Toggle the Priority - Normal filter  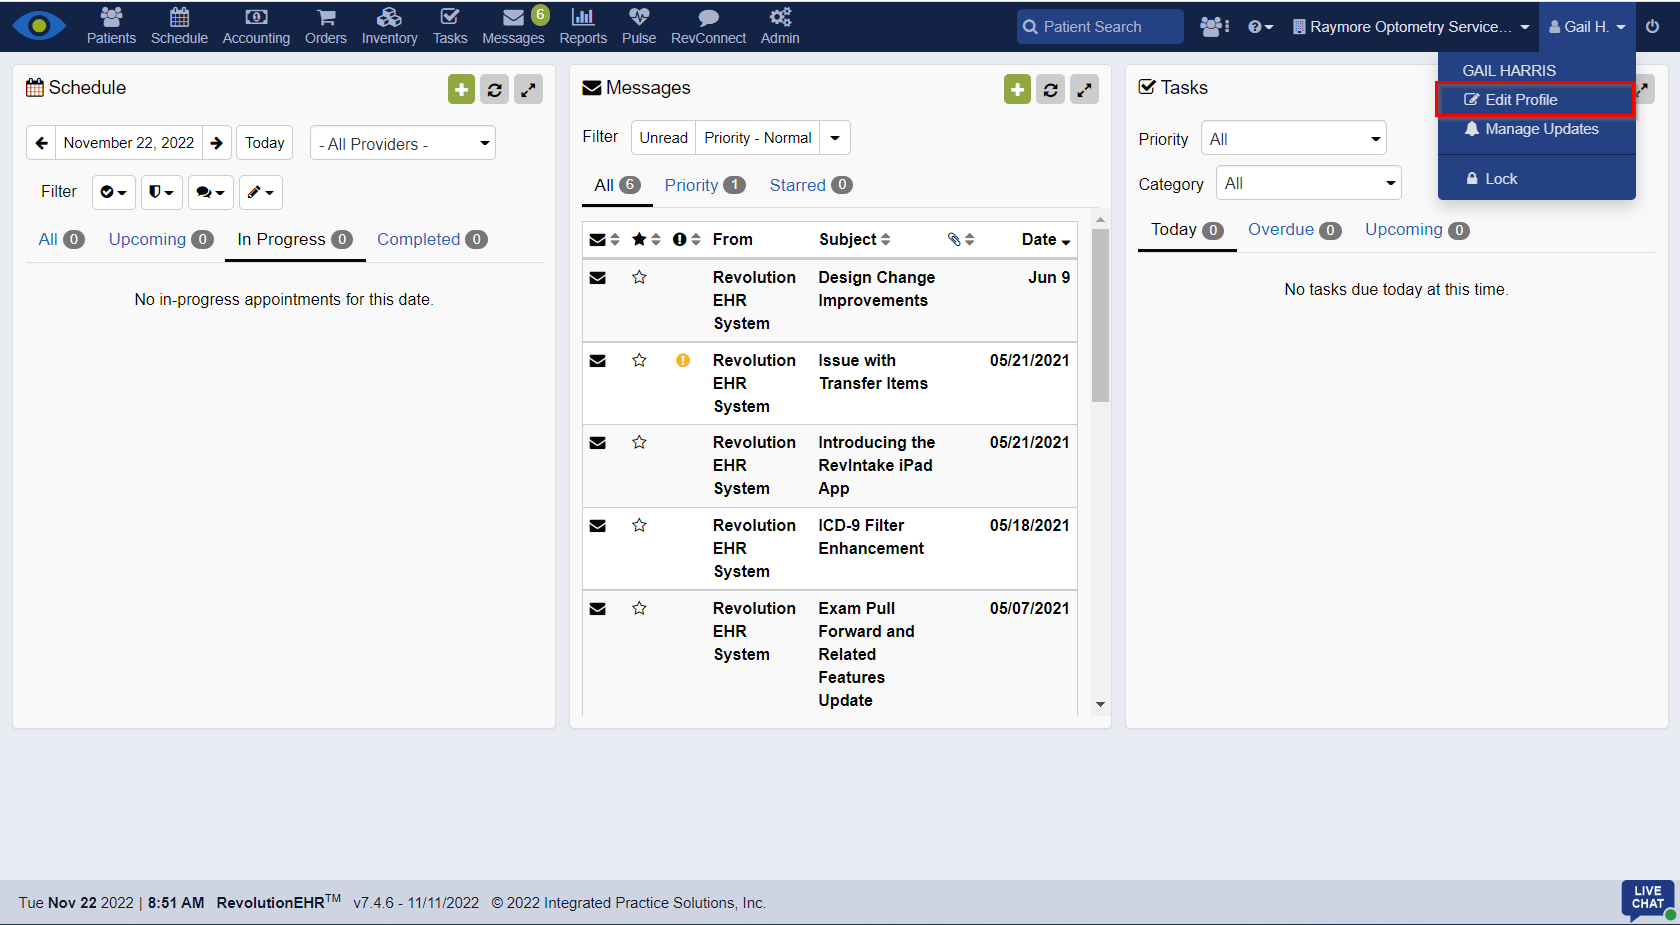758,138
